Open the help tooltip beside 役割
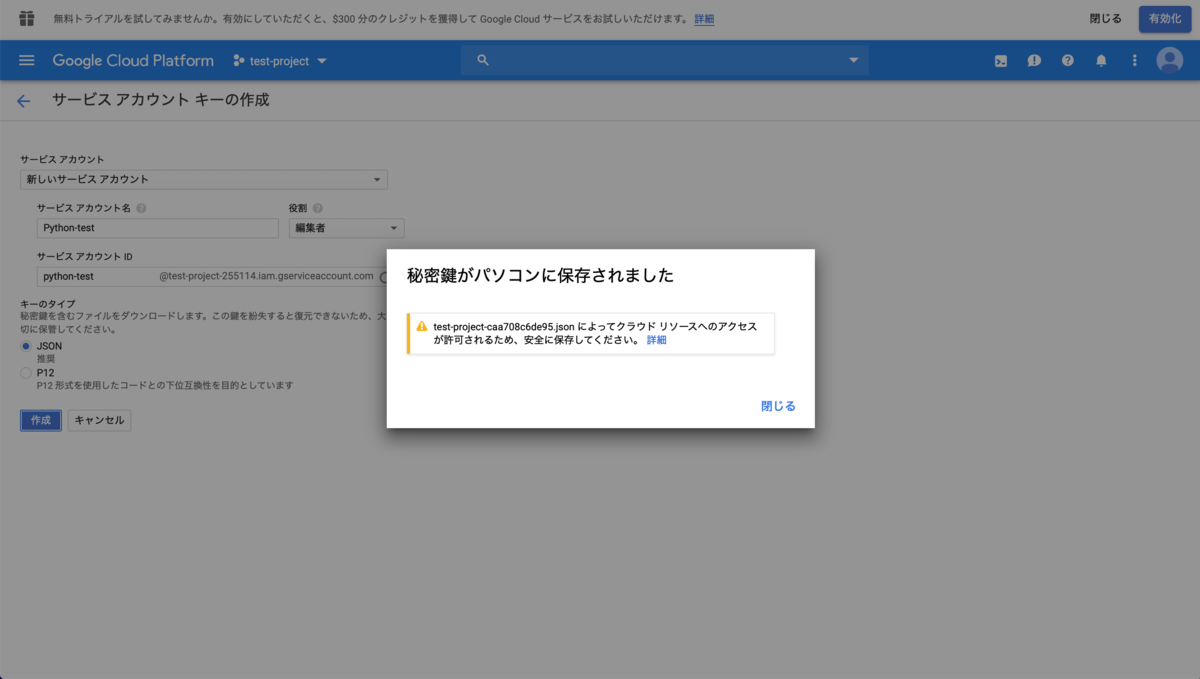 click(x=317, y=207)
